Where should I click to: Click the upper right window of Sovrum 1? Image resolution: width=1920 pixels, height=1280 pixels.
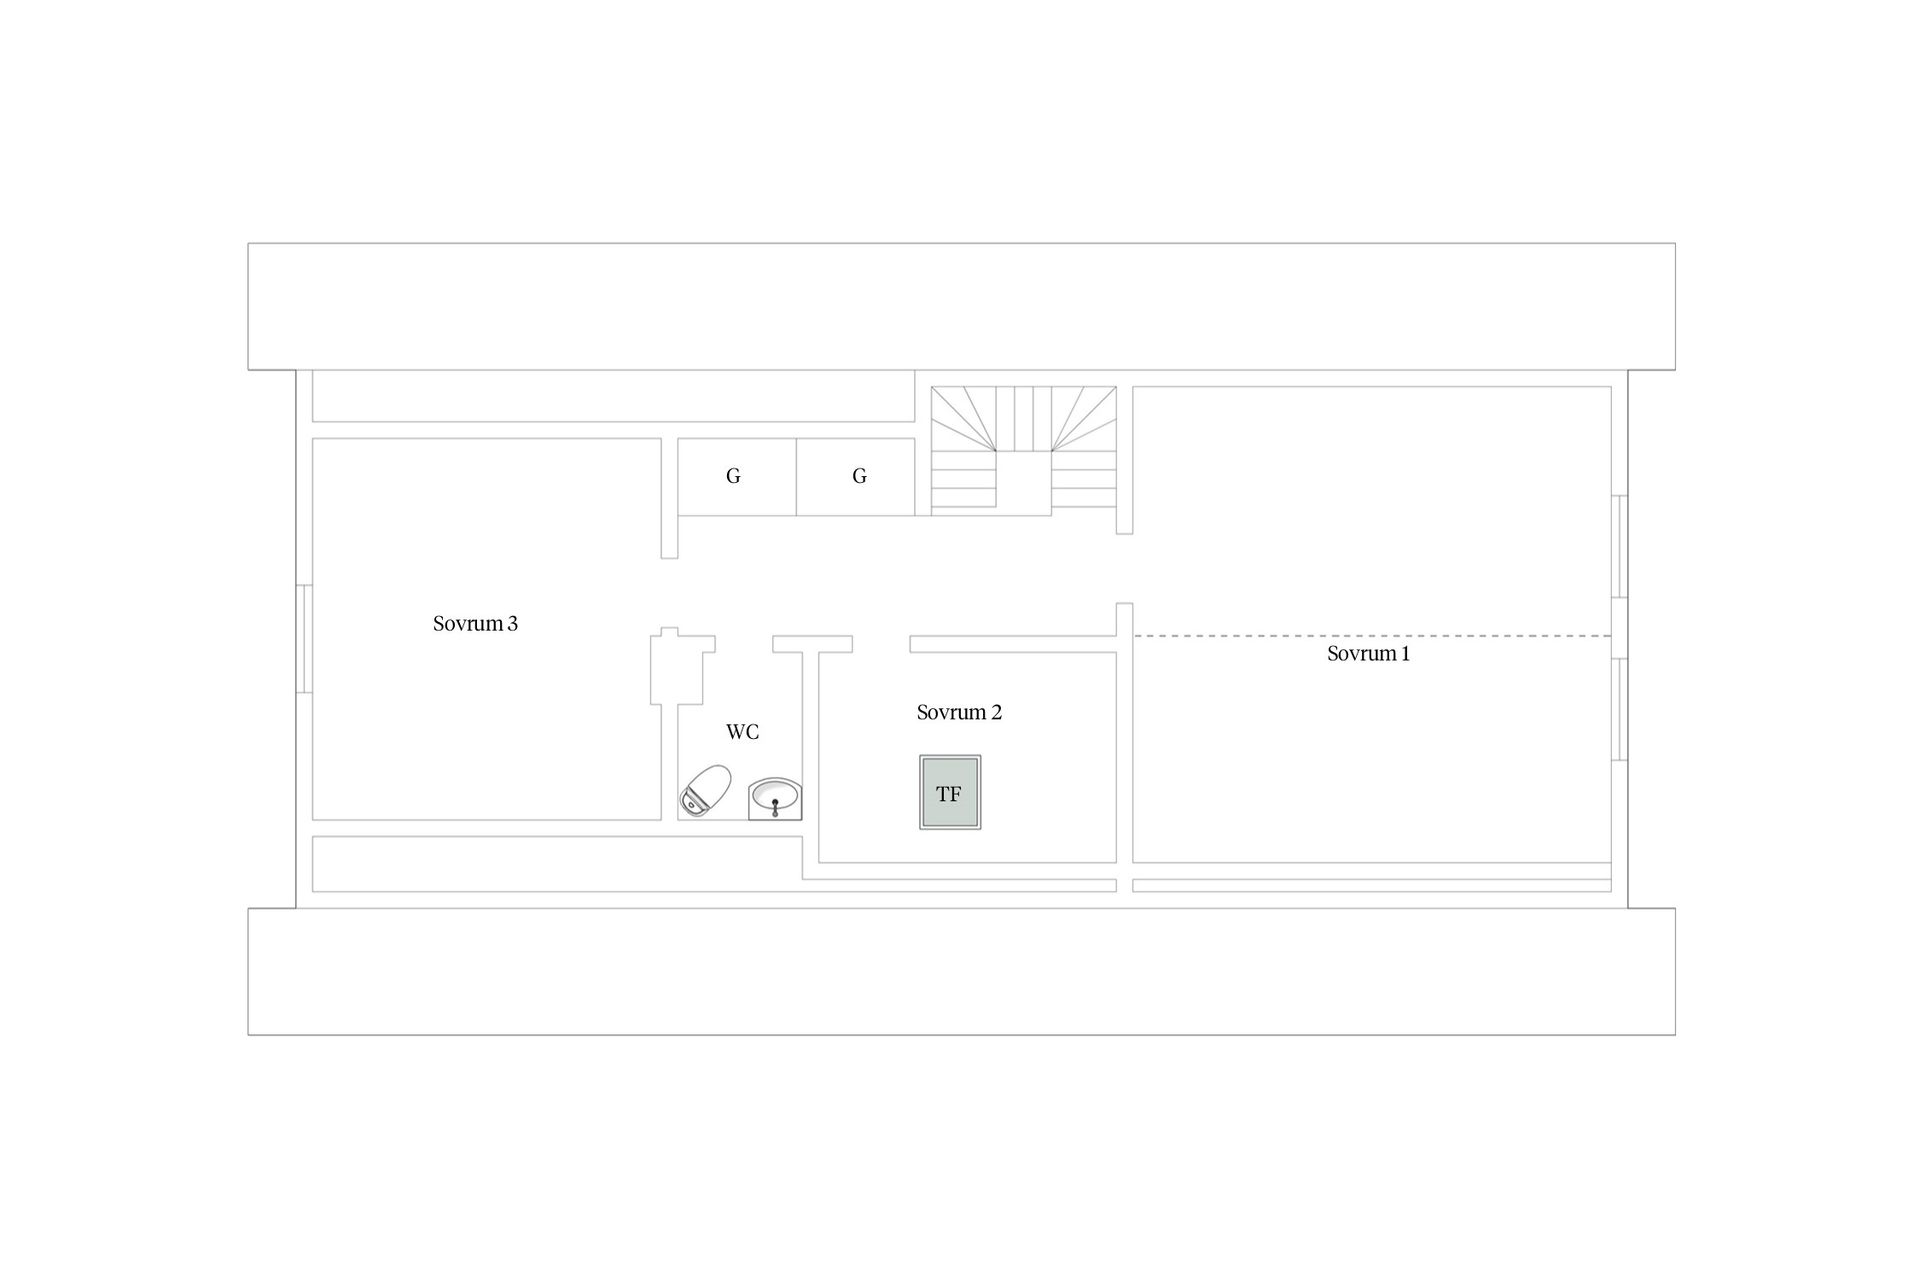pos(1620,547)
